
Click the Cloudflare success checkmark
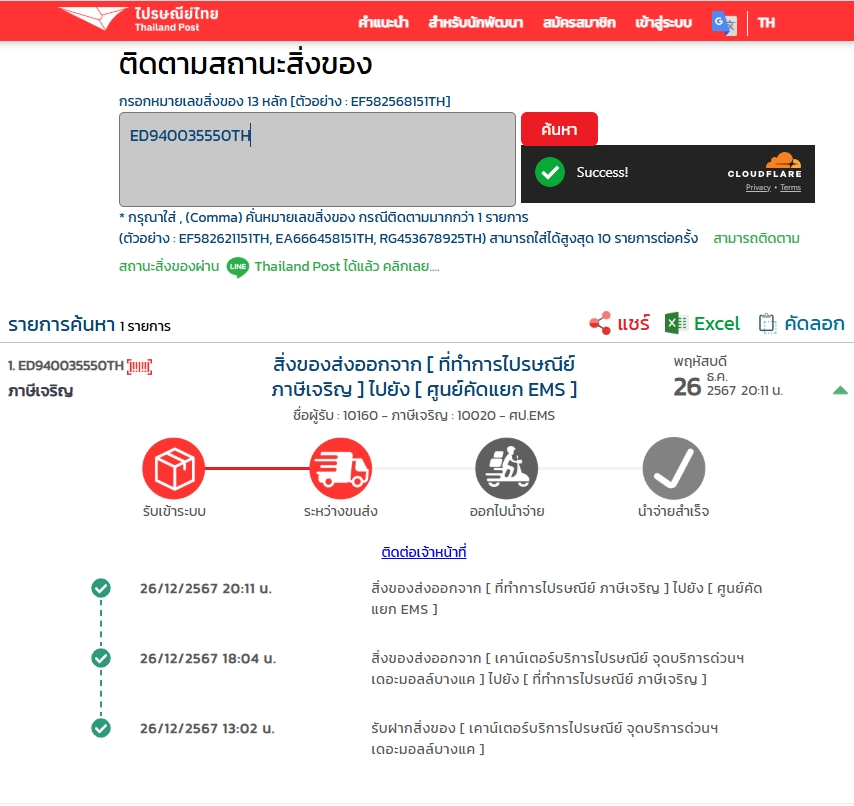tap(550, 172)
